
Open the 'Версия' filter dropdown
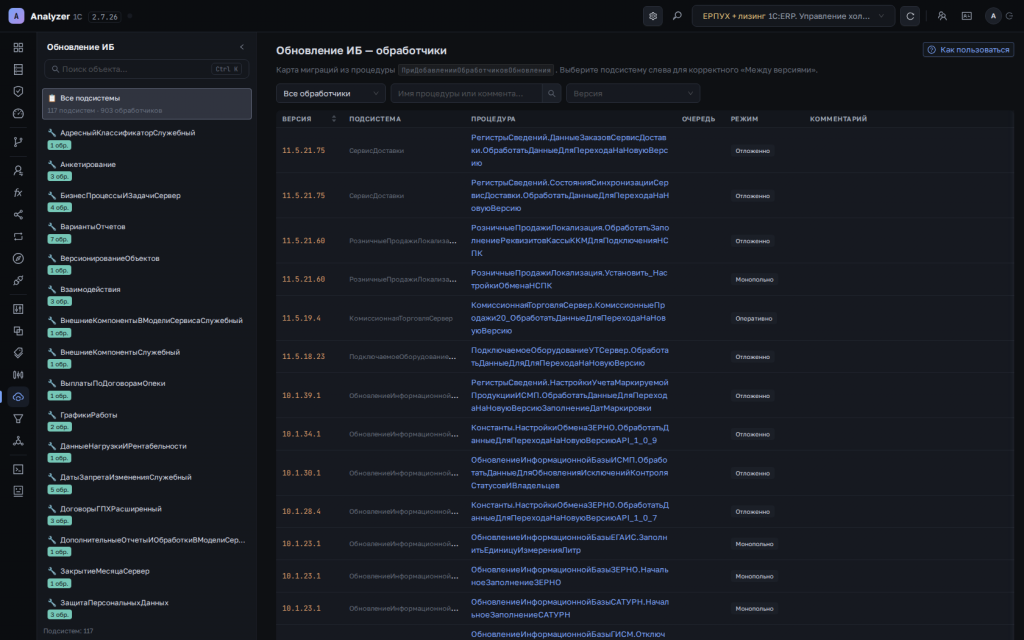633,93
